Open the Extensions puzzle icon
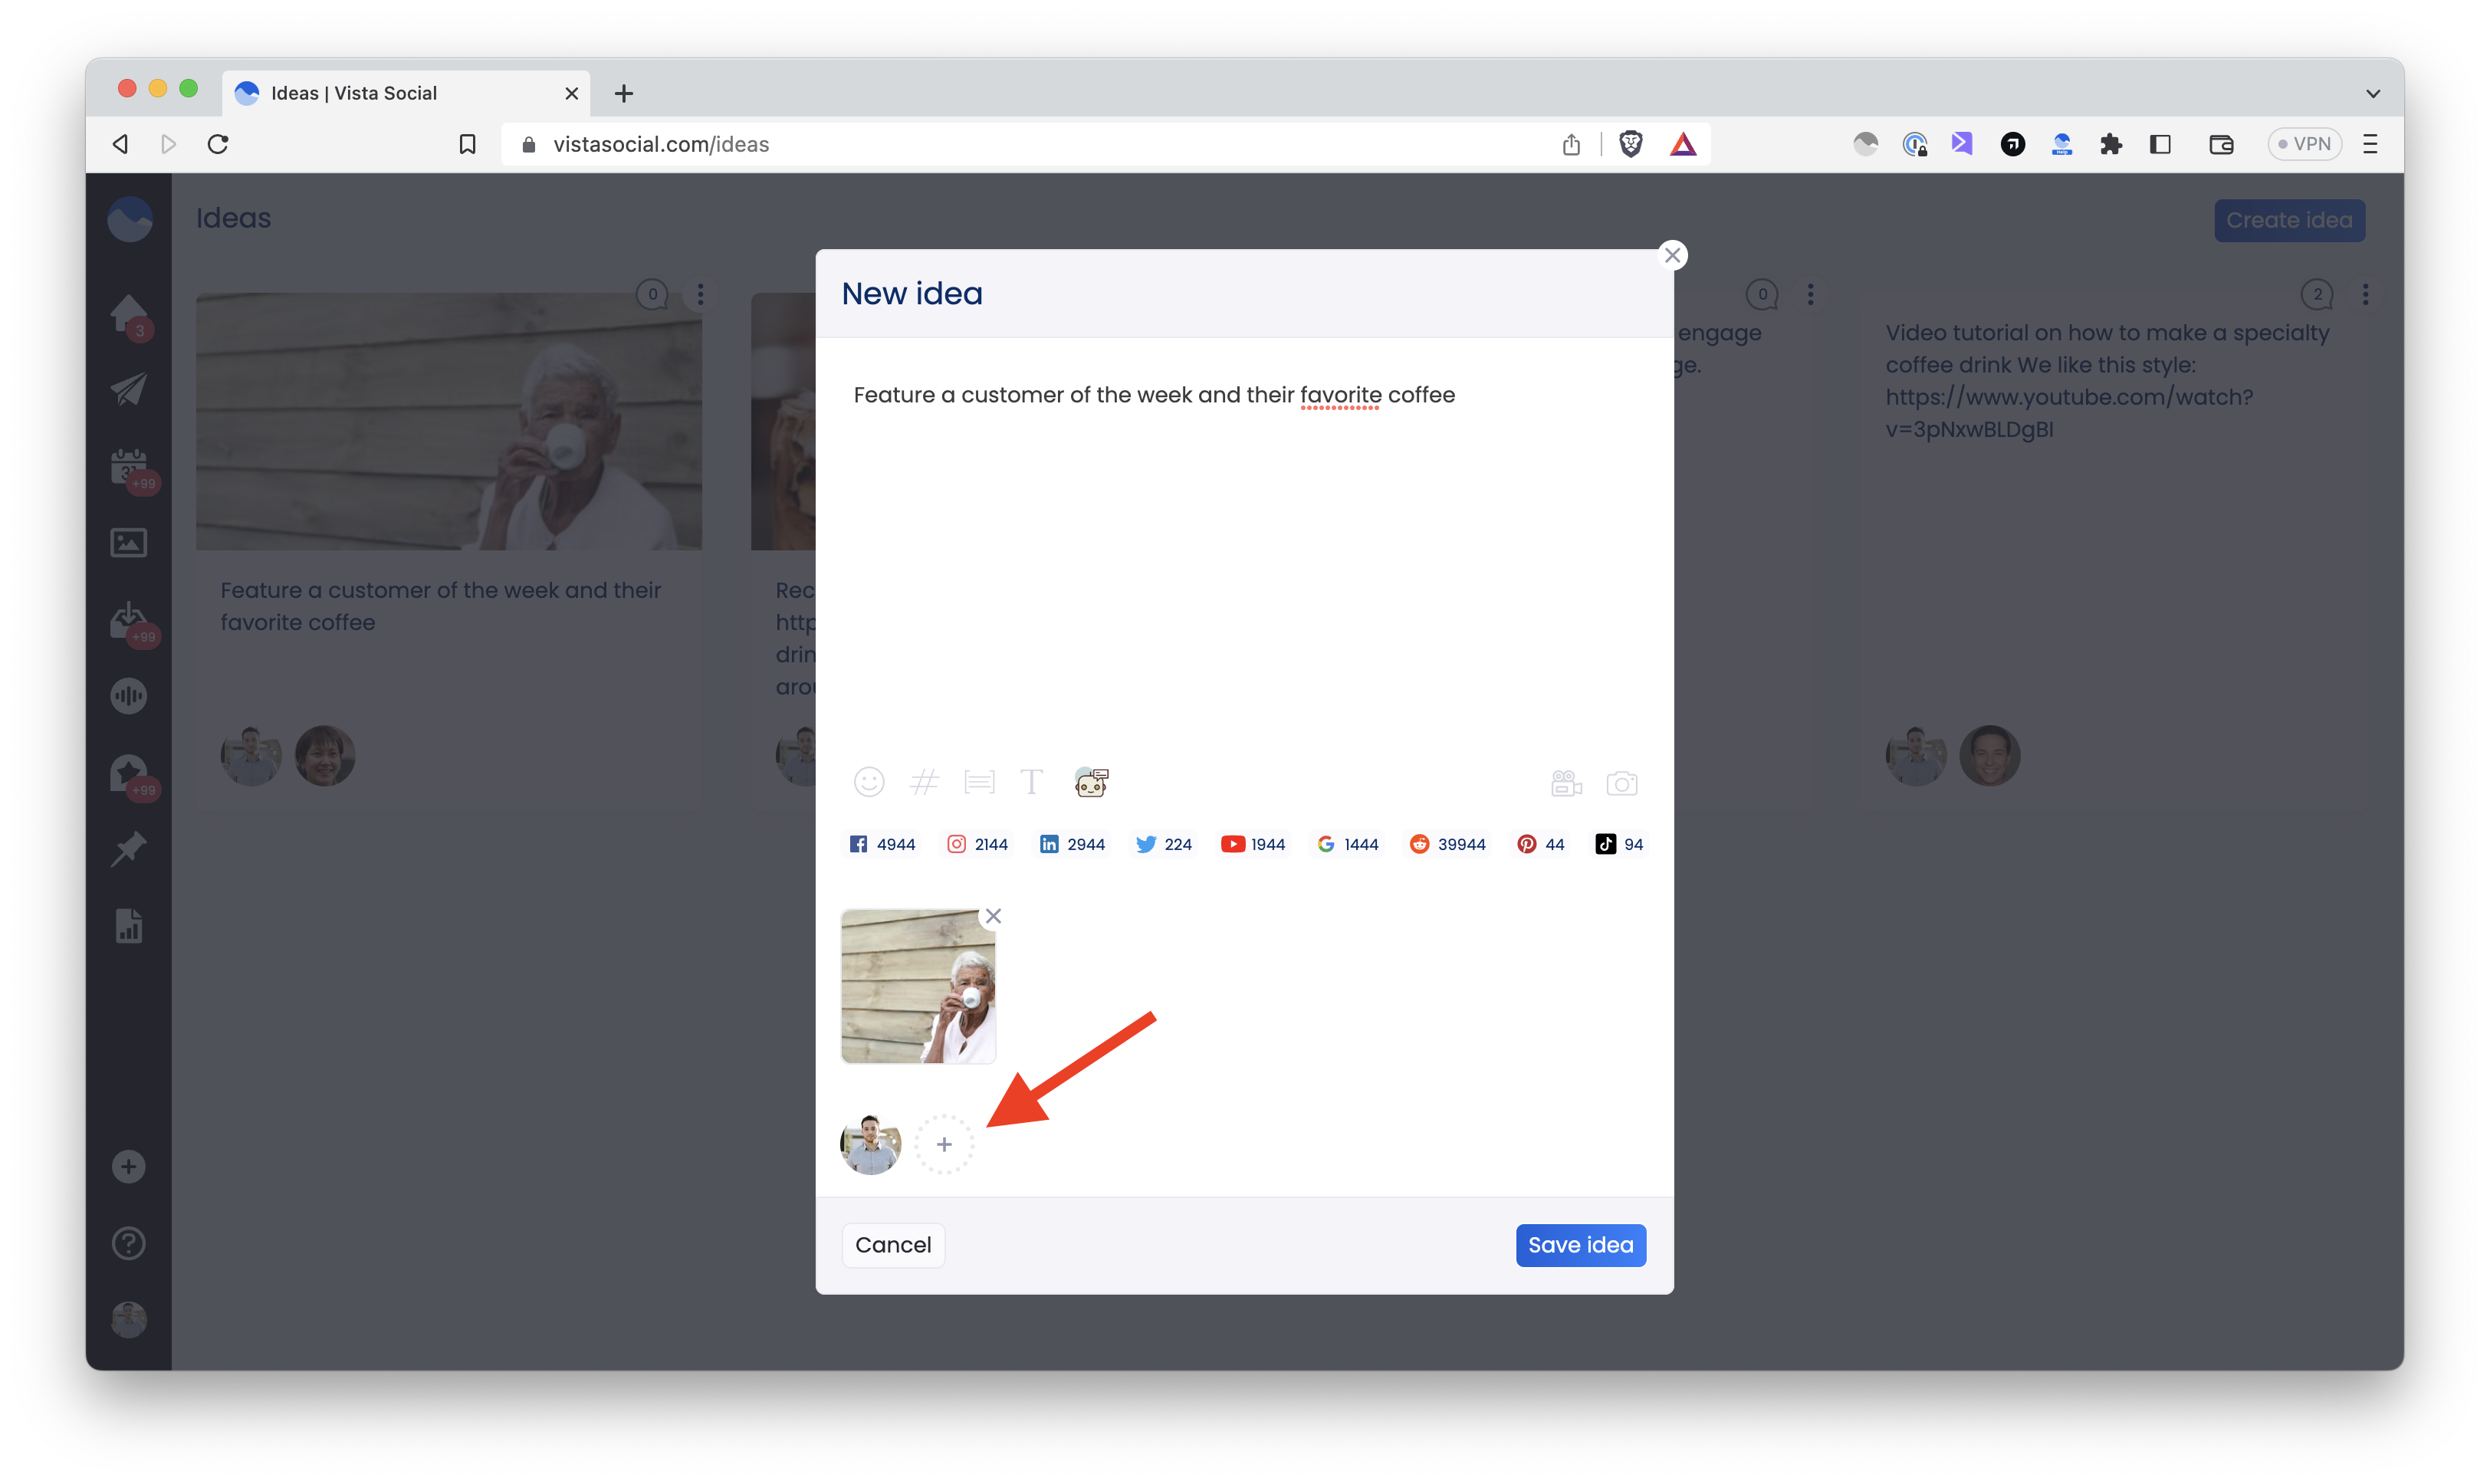Screen dimensions: 2490x1484 [2111, 144]
